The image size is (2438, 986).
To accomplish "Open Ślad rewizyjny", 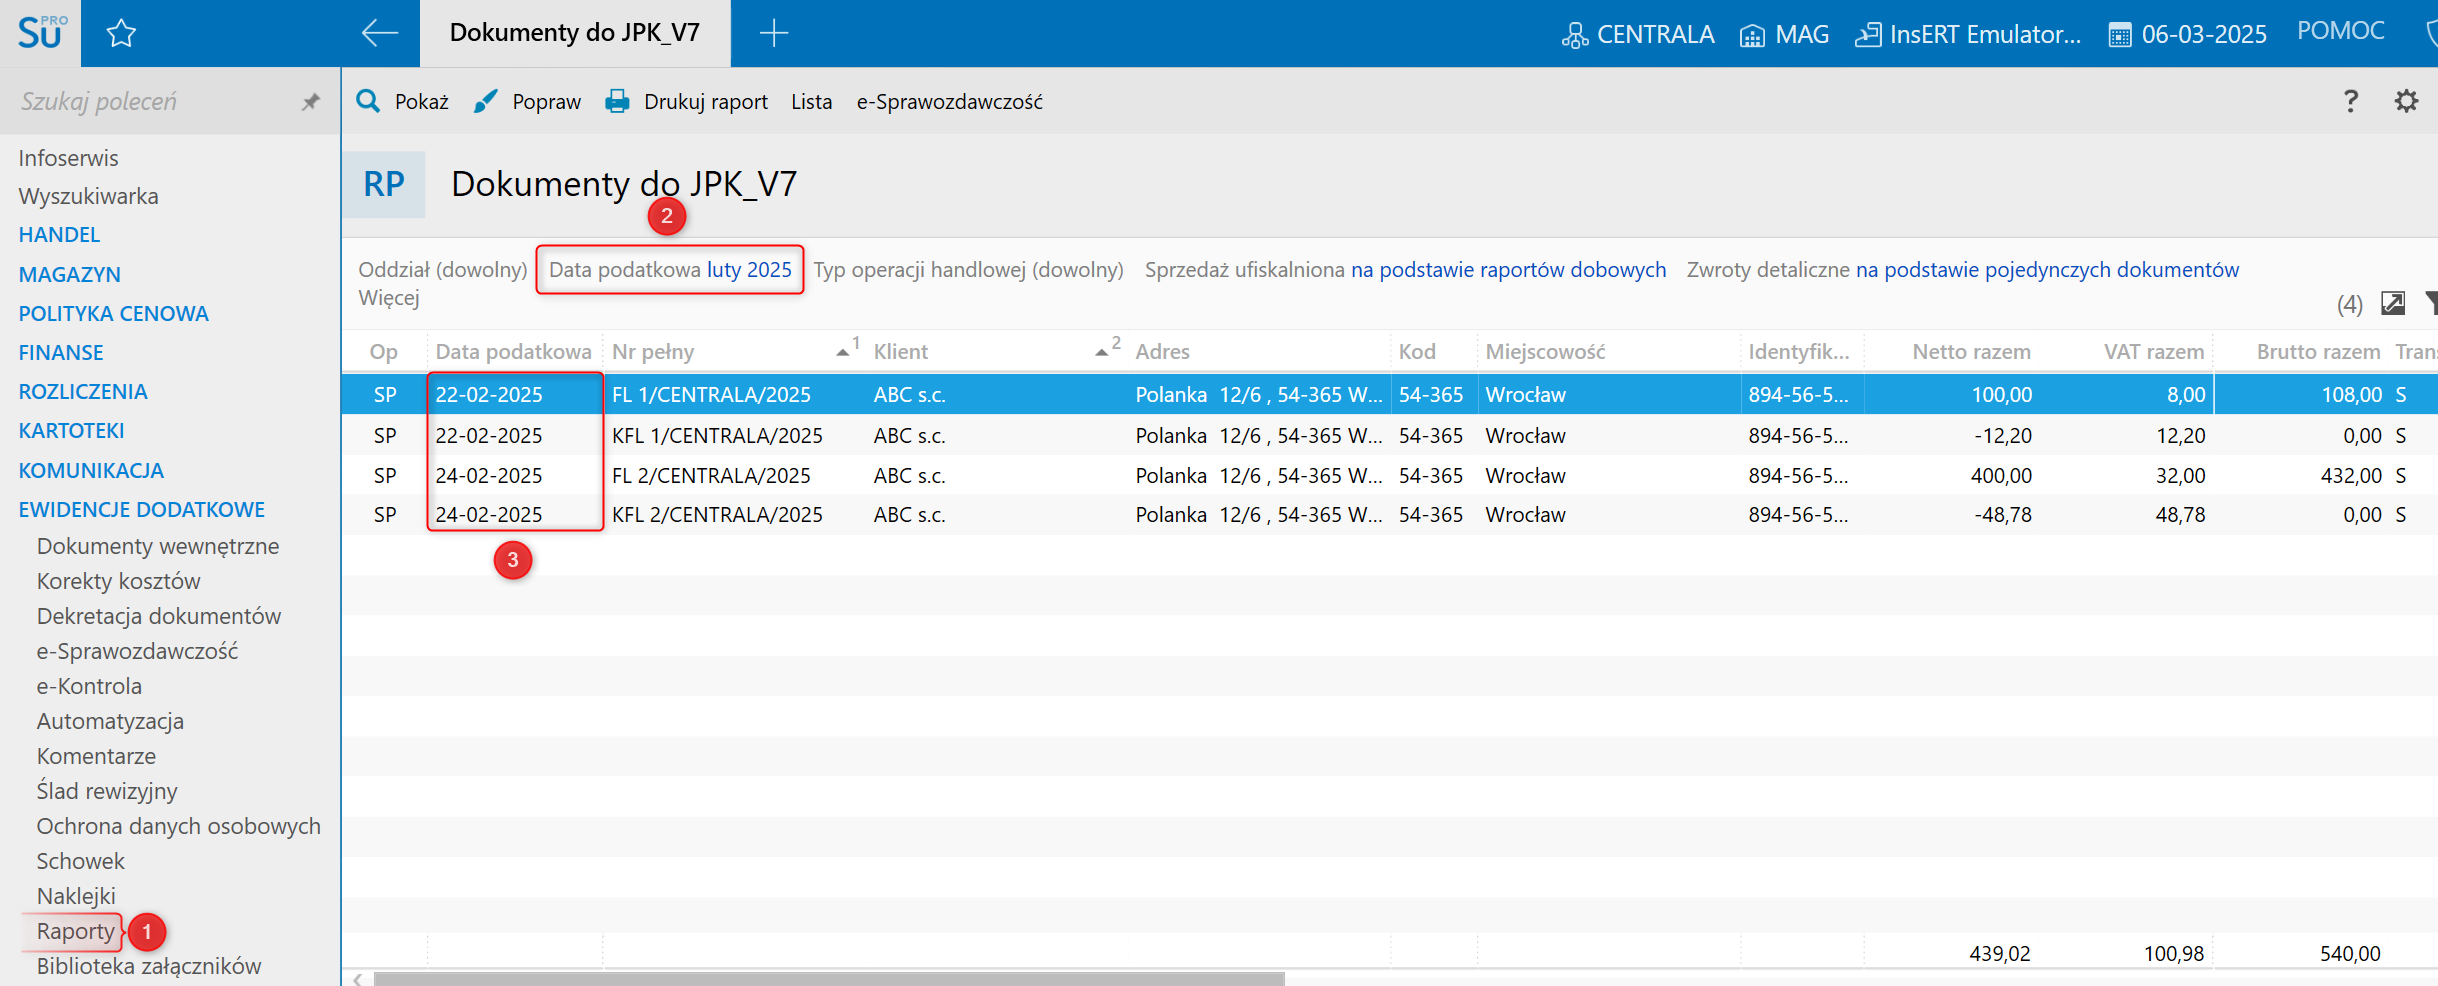I will pos(107,791).
